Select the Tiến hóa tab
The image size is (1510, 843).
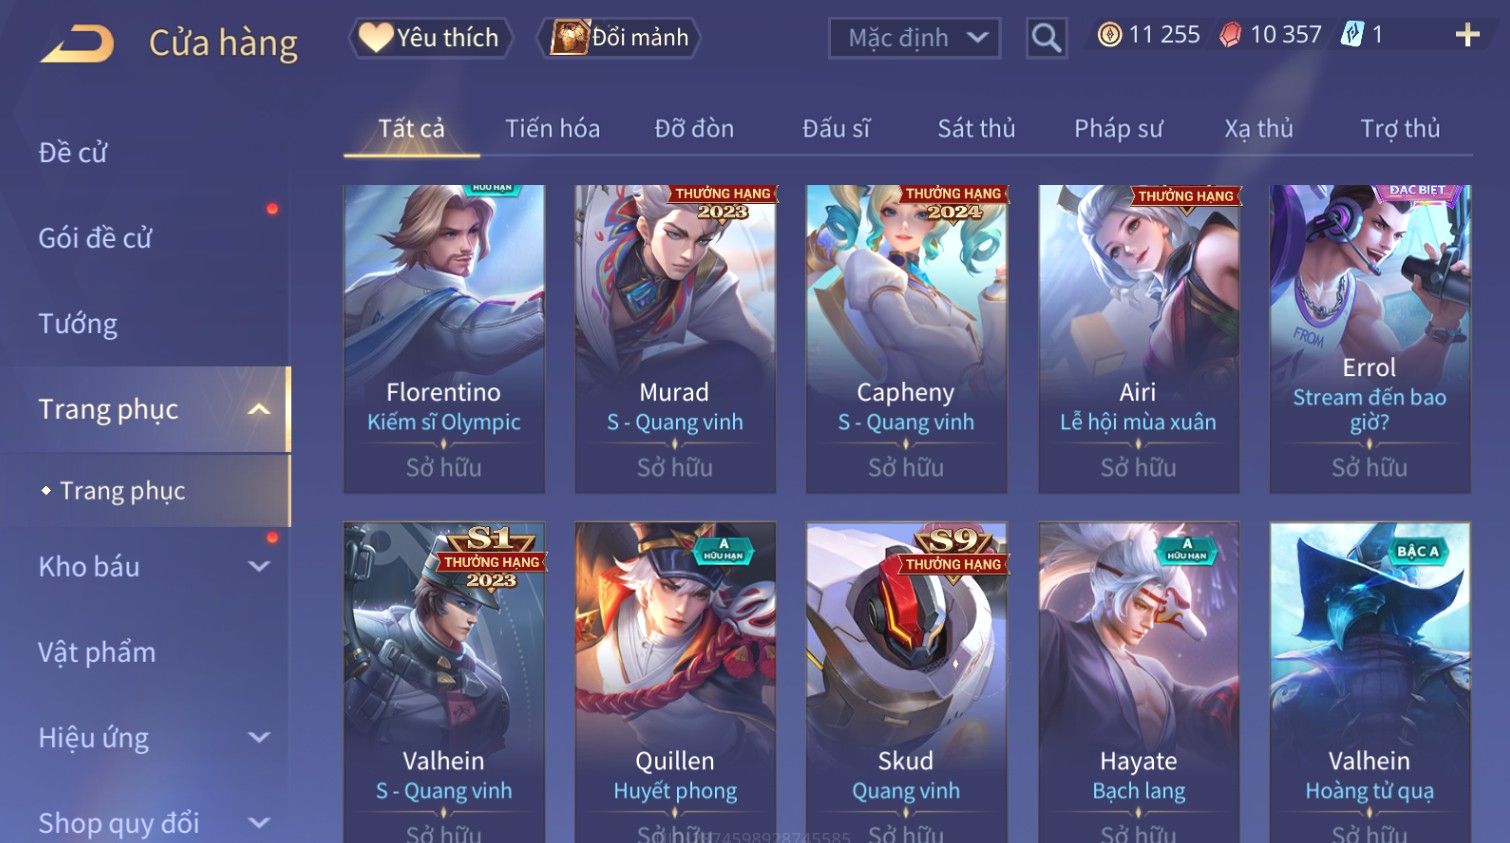(x=552, y=128)
